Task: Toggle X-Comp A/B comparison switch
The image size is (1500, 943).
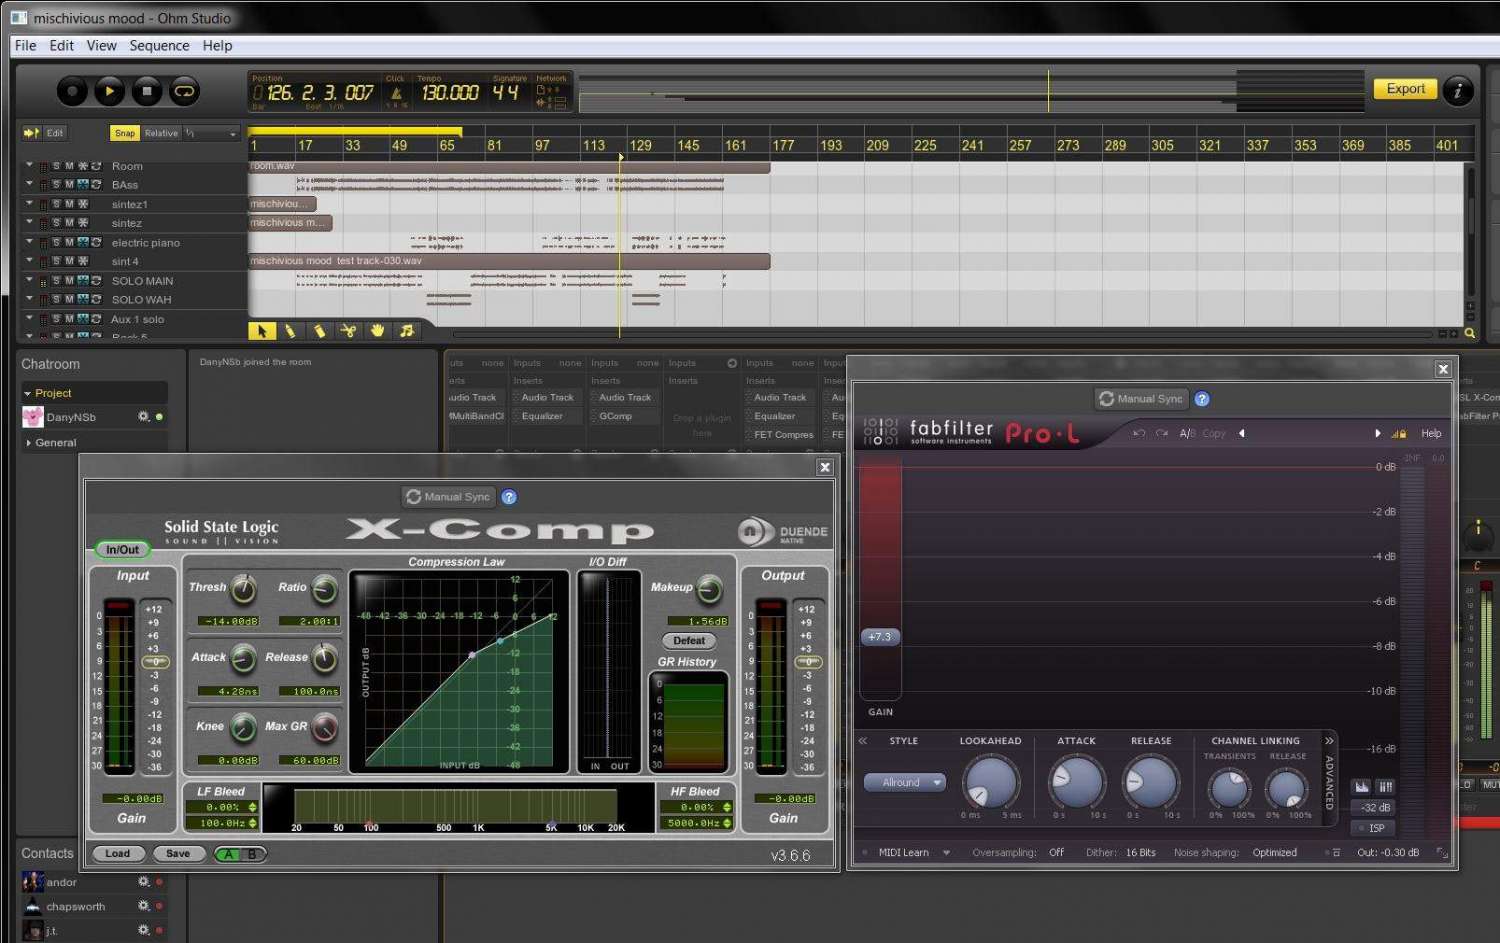Action: pos(240,854)
